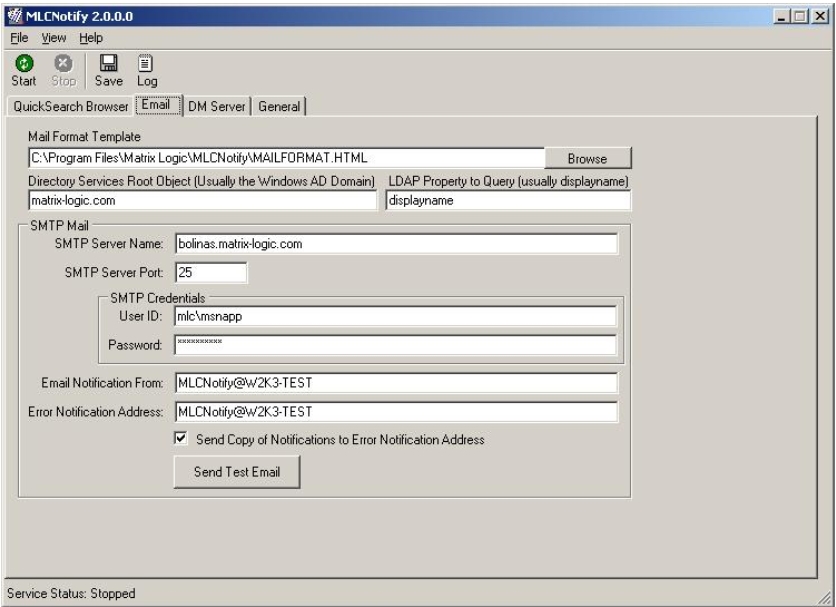Click the LDAP Property to Query field
Image resolution: width=836 pixels, height=607 pixels.
[508, 201]
